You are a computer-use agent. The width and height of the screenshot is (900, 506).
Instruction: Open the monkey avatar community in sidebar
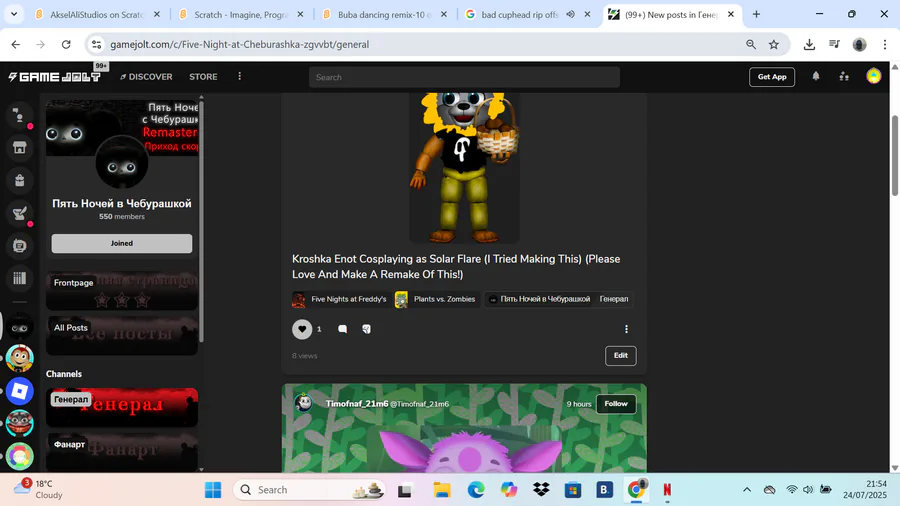coord(20,359)
